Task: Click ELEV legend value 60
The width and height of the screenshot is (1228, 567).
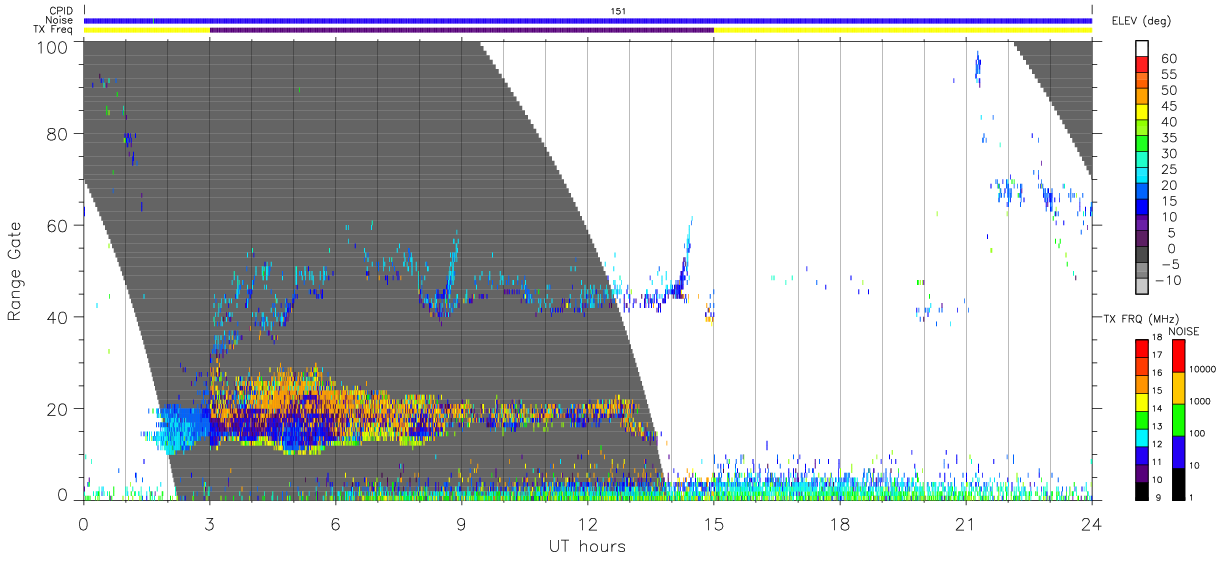Action: 1168,59
